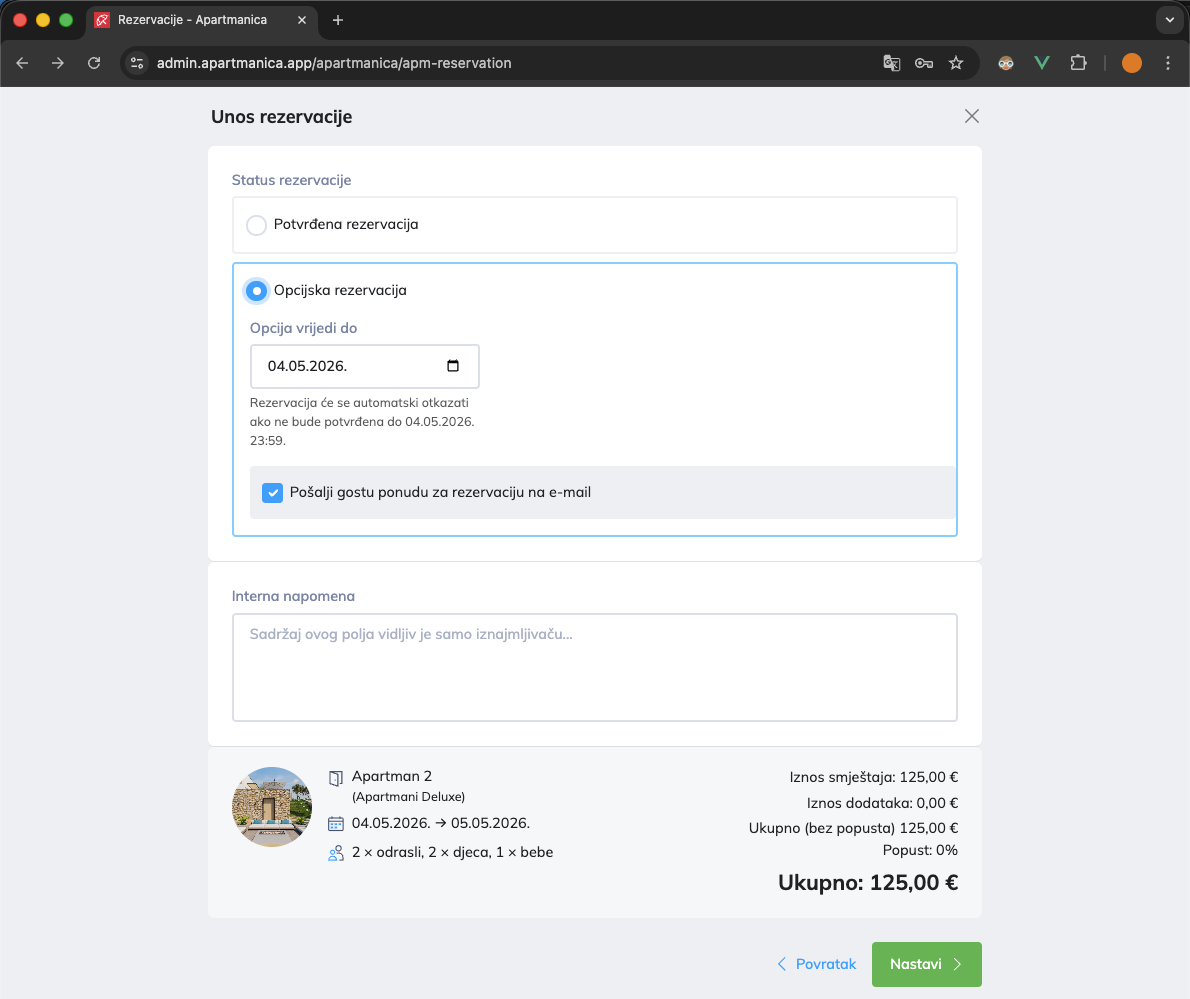
Task: Click the door icon beside Apartman 2
Action: (335, 778)
